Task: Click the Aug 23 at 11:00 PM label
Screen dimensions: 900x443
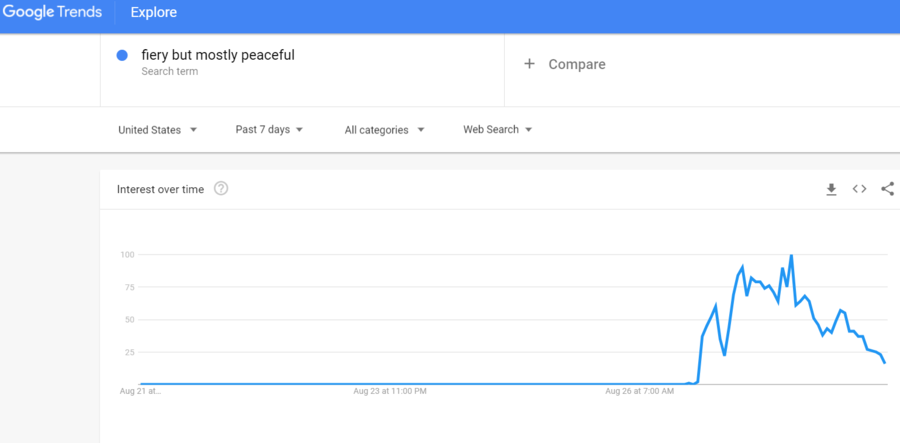Action: (x=390, y=391)
